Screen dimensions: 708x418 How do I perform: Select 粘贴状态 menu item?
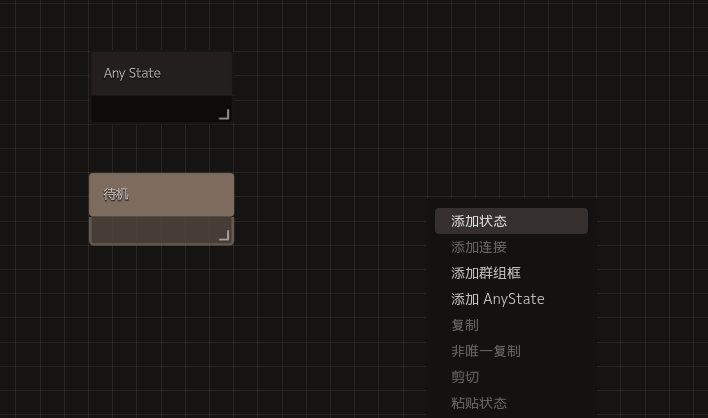click(511, 403)
